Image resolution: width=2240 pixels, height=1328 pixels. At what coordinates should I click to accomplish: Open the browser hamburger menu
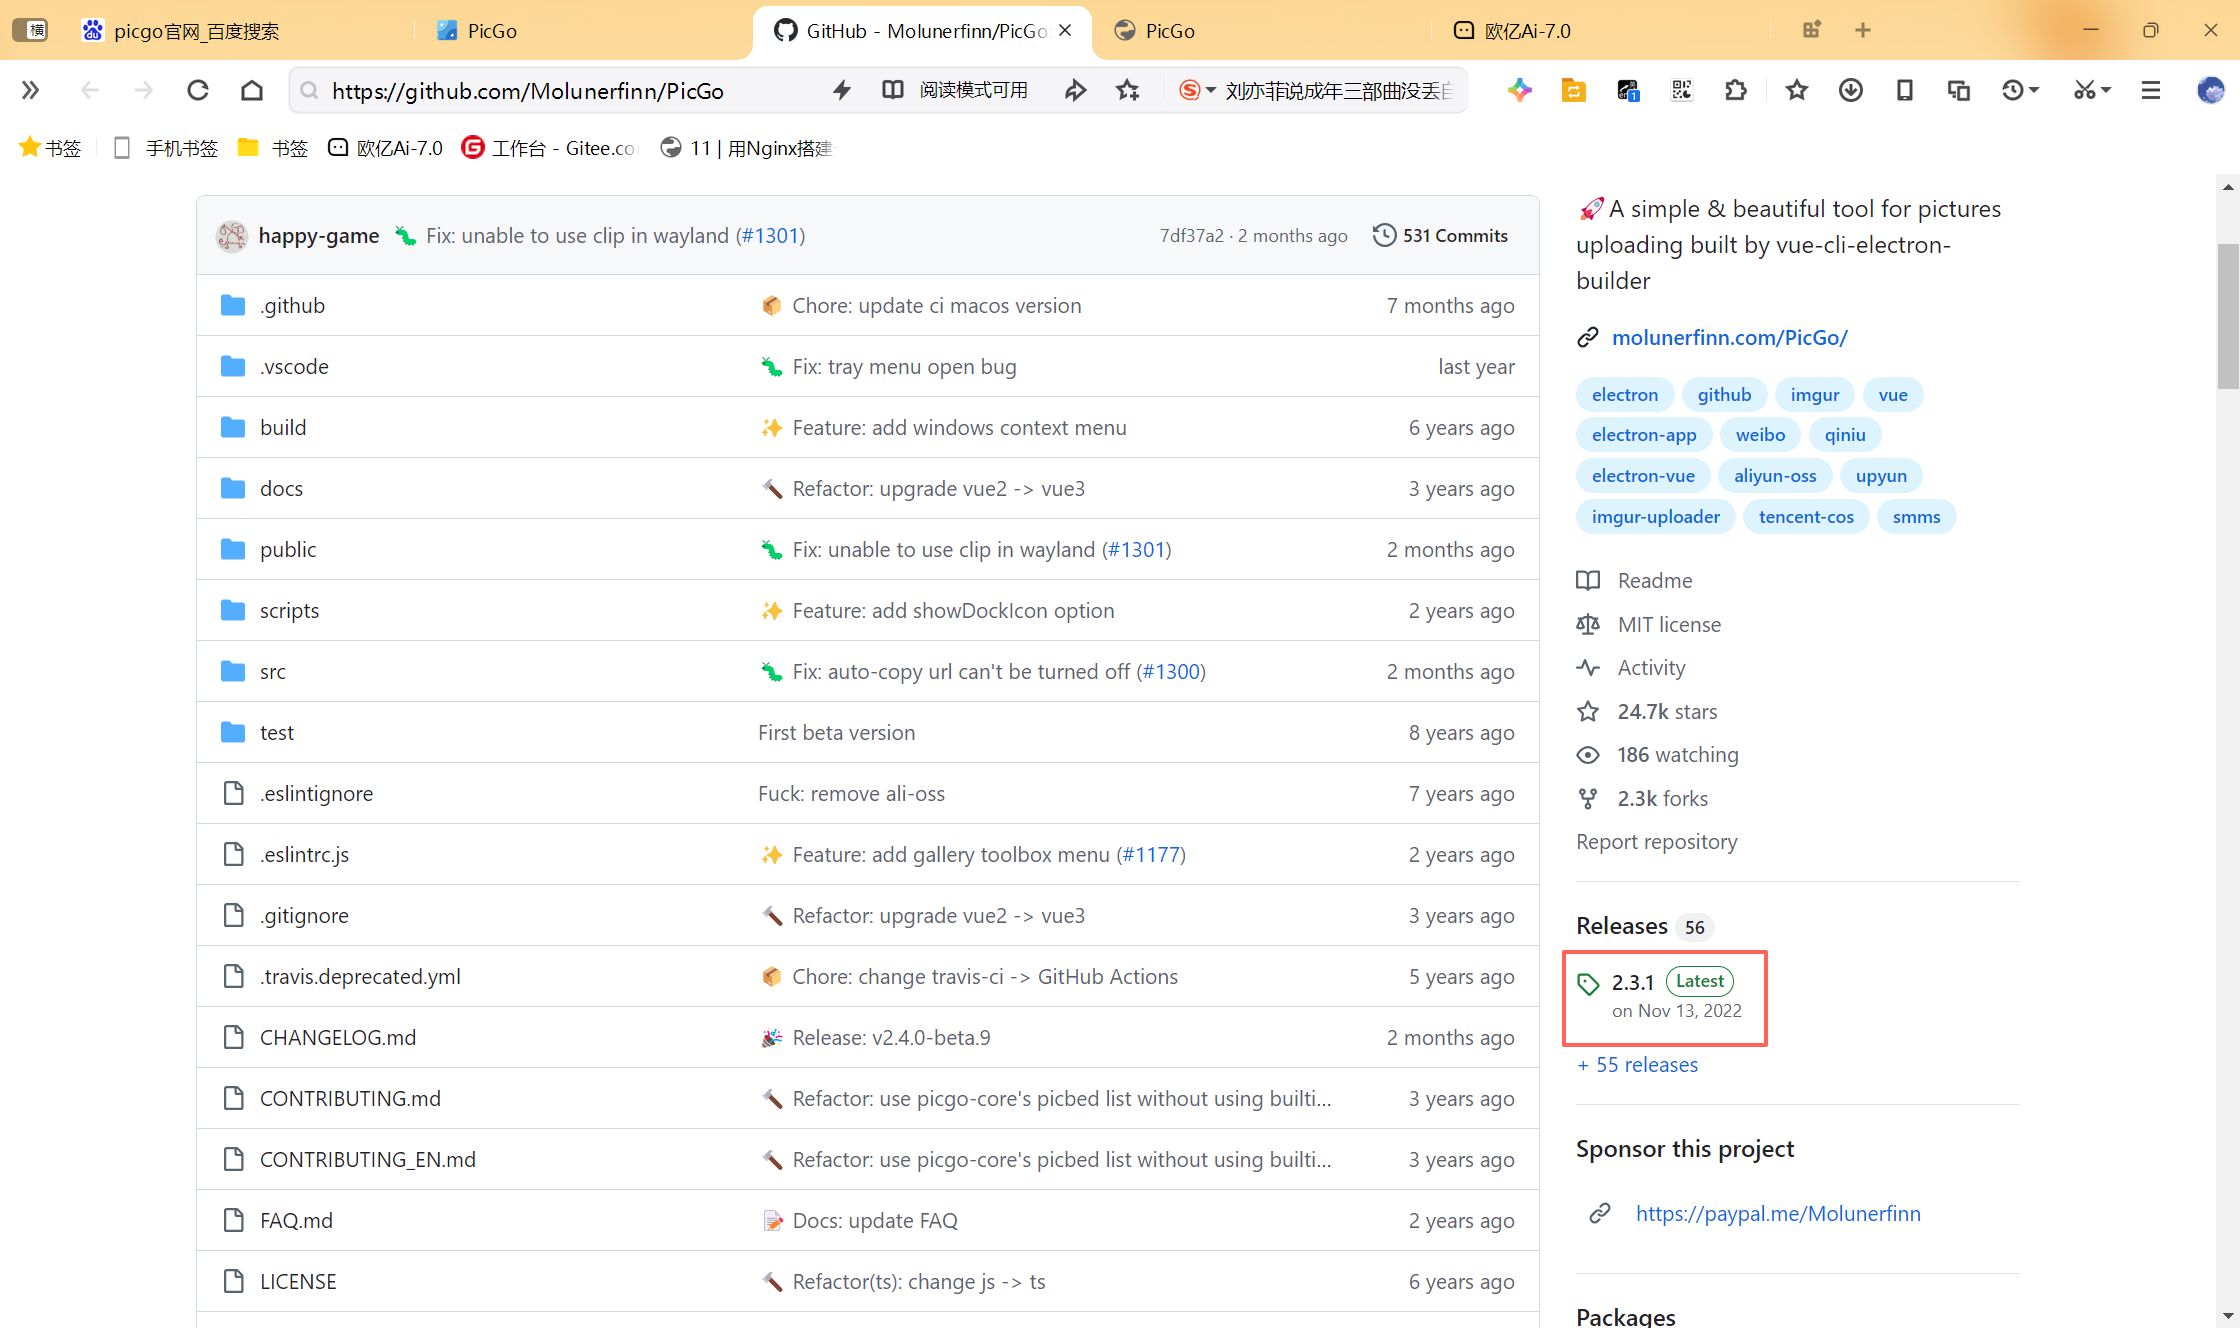pos(2151,90)
